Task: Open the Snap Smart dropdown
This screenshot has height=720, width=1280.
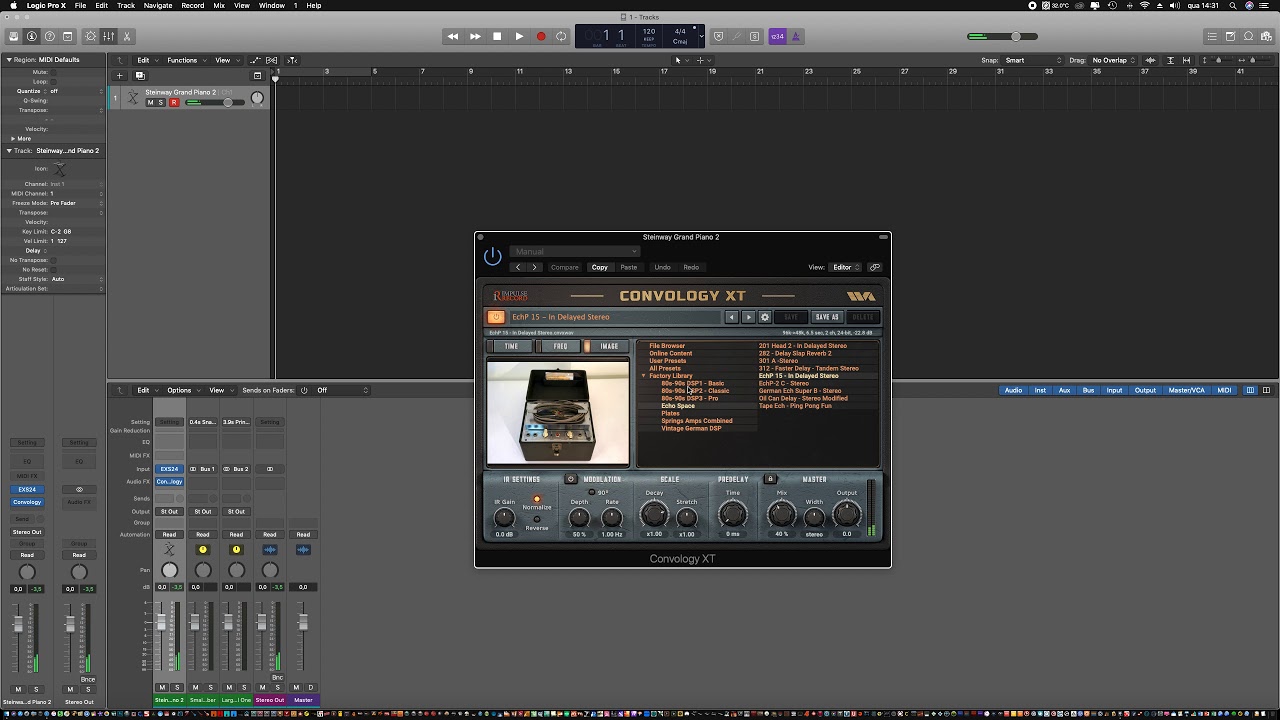Action: (x=1031, y=60)
